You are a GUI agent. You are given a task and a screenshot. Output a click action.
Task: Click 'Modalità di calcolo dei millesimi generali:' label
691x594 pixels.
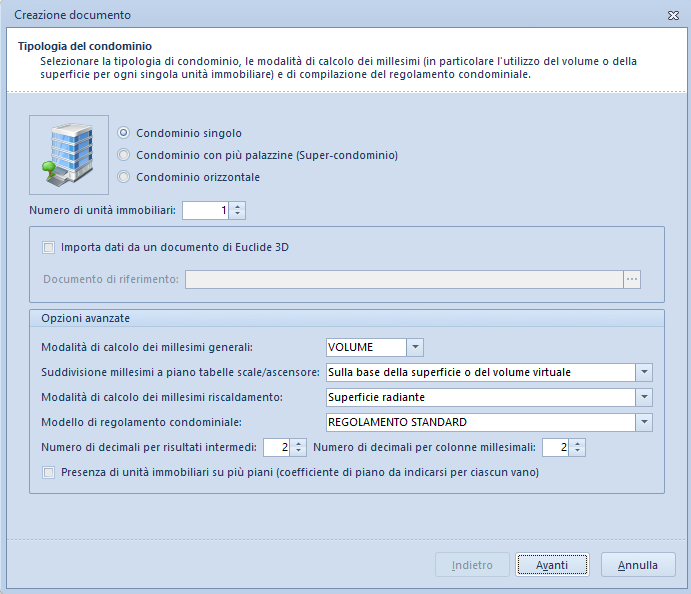pyautogui.click(x=147, y=347)
